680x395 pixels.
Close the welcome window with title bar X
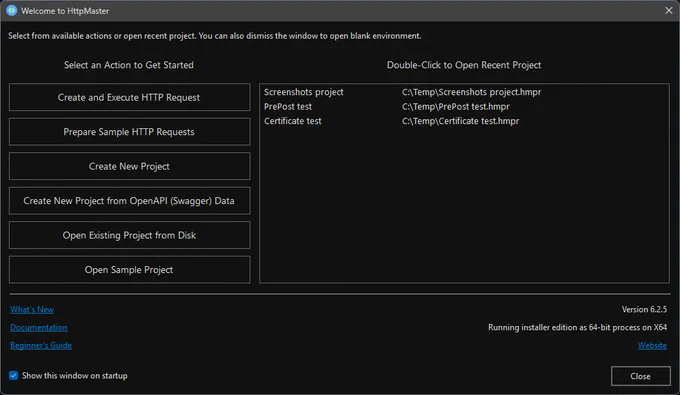(668, 10)
